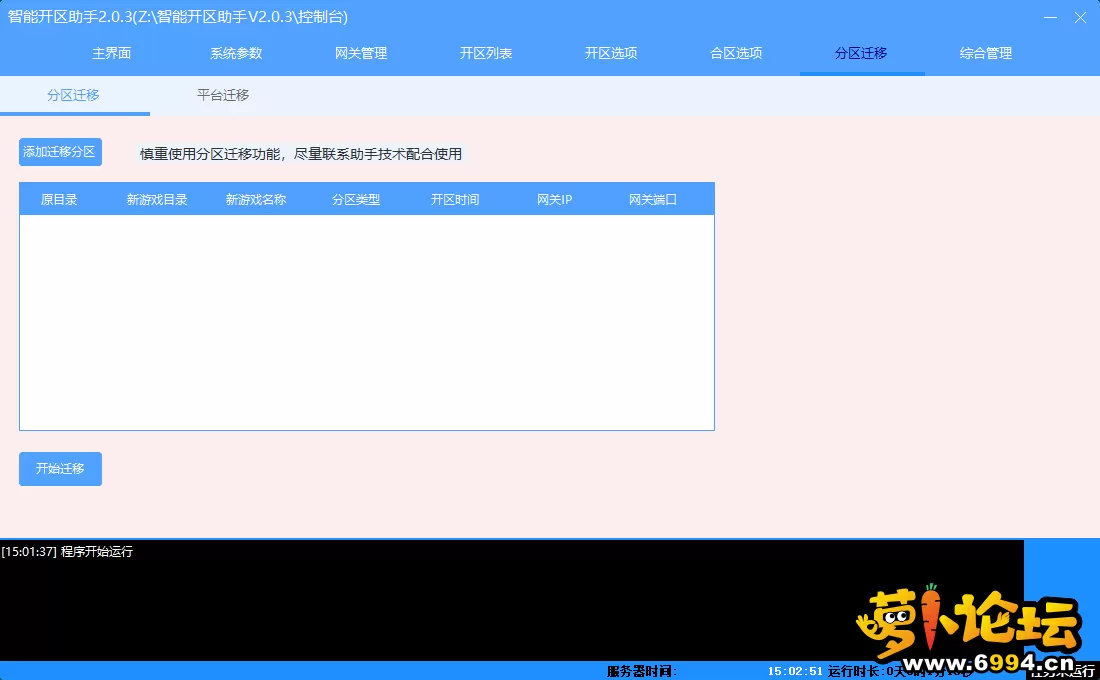The width and height of the screenshot is (1100, 680).
Task: Switch to the 平台迁移 sub-tab
Action: [223, 96]
